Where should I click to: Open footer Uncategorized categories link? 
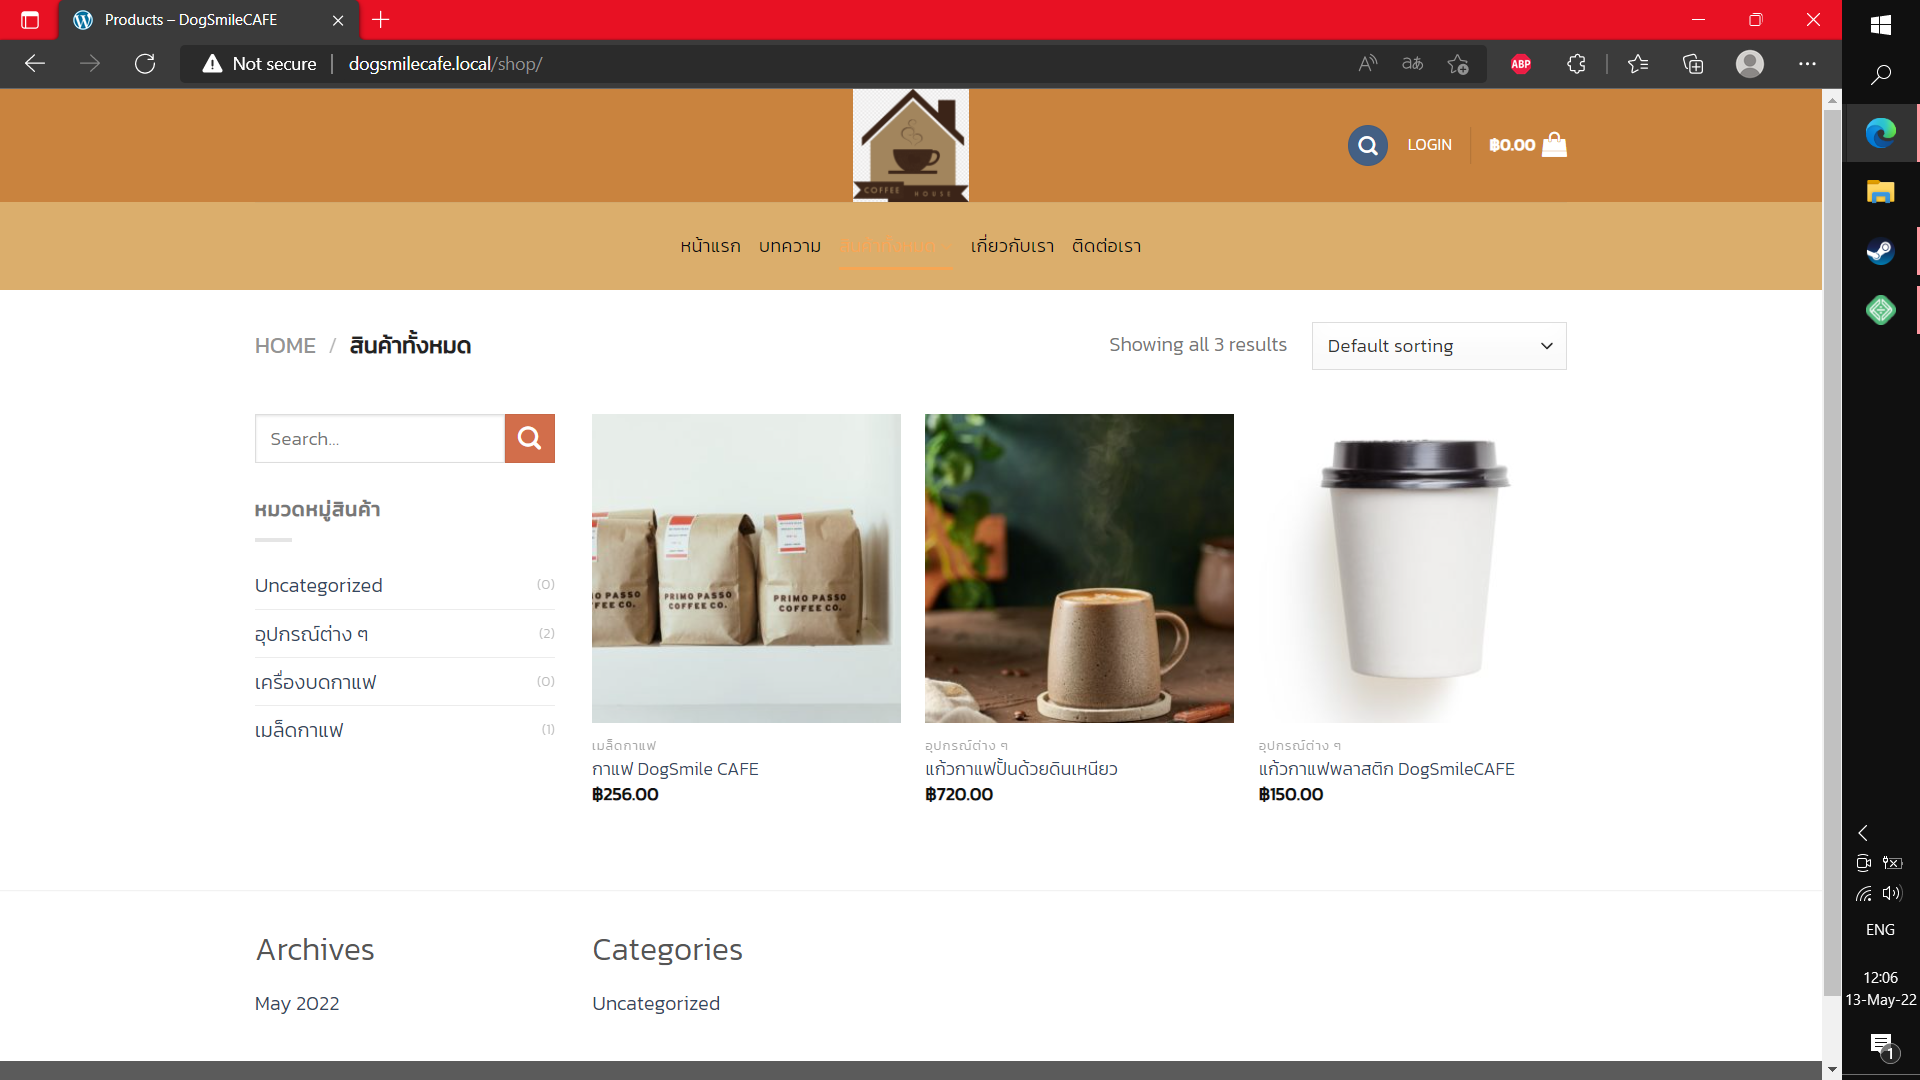[x=656, y=1004]
